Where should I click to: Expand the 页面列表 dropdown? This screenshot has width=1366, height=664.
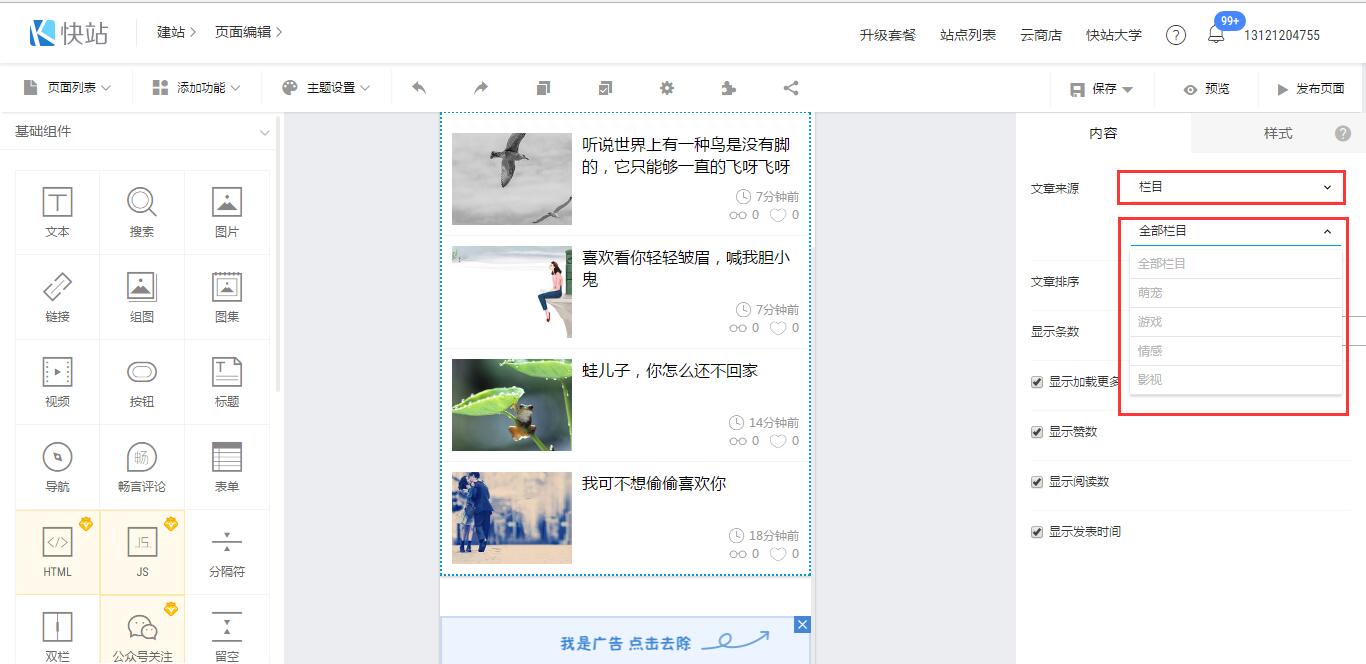tap(68, 88)
